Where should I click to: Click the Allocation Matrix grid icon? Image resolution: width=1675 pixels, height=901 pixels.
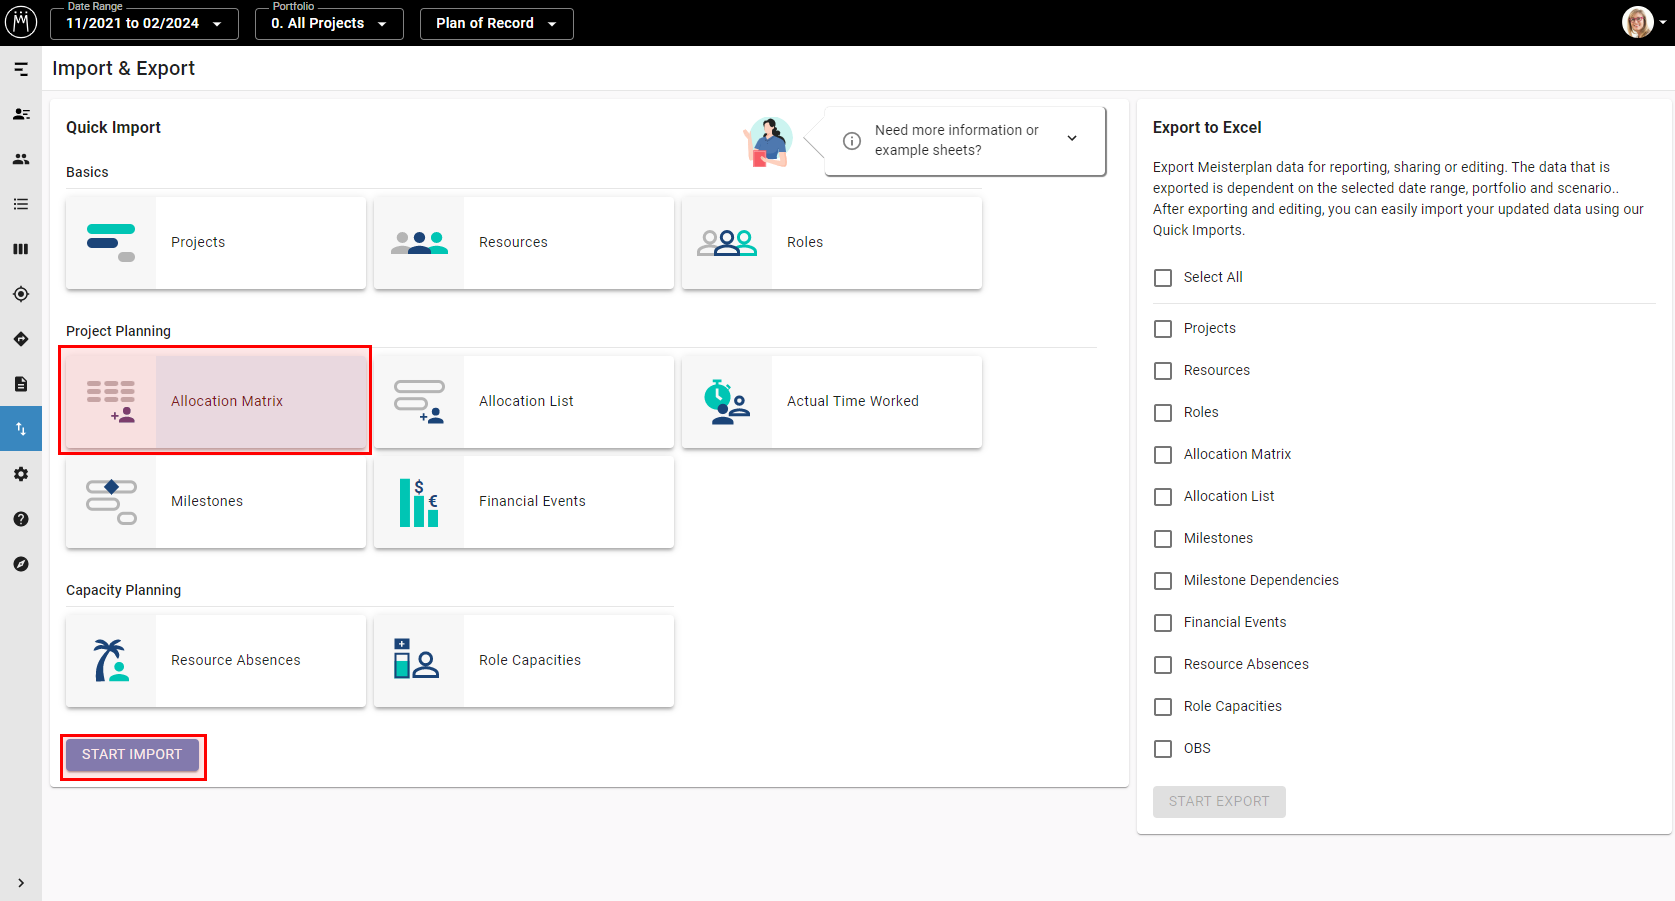111,401
